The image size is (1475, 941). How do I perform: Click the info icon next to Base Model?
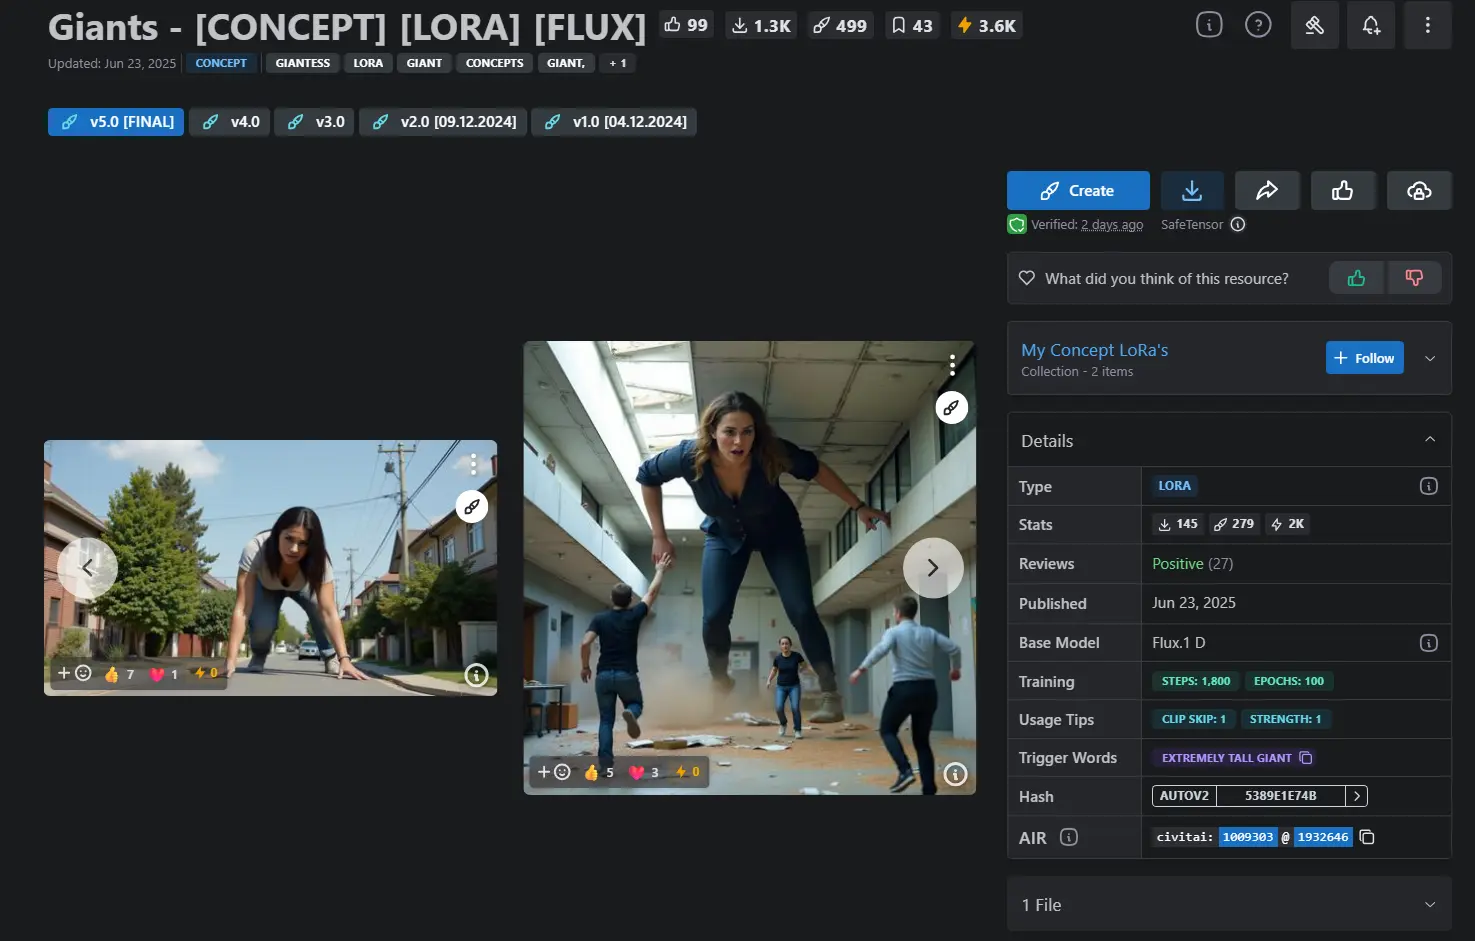[1428, 643]
